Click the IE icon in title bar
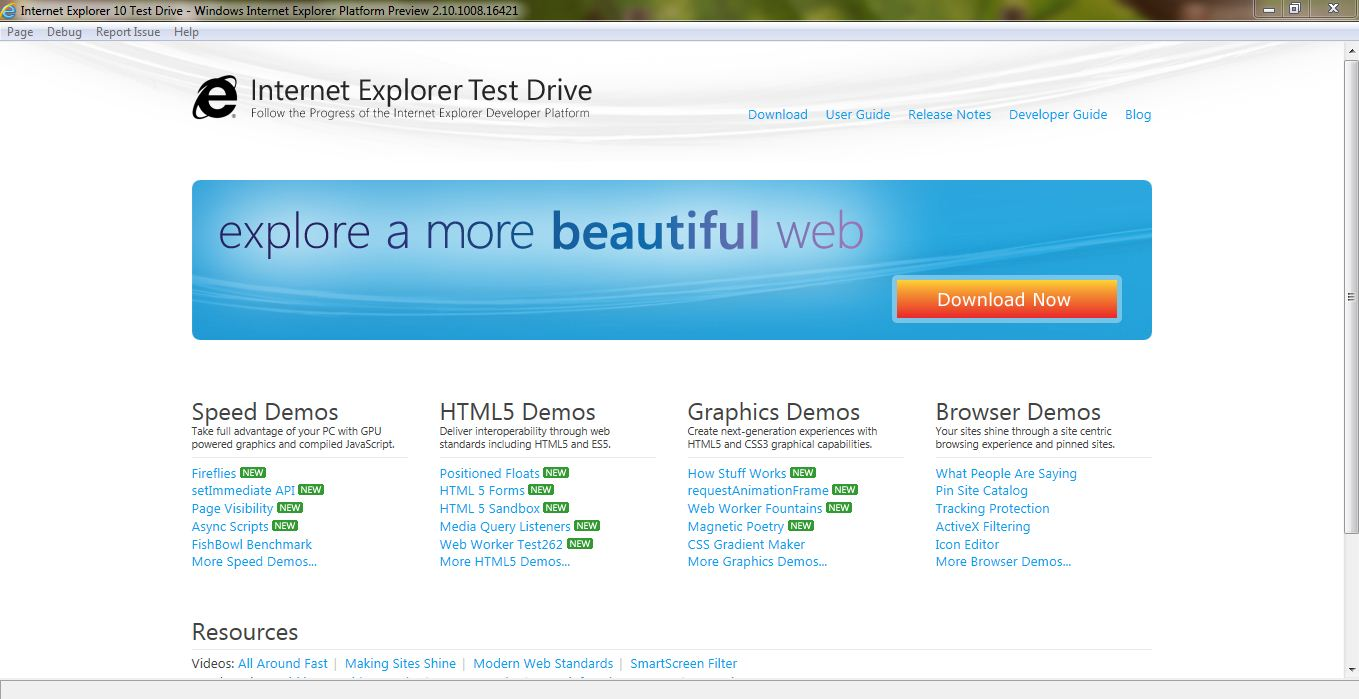Screen dimensions: 1359x699 coord(9,10)
